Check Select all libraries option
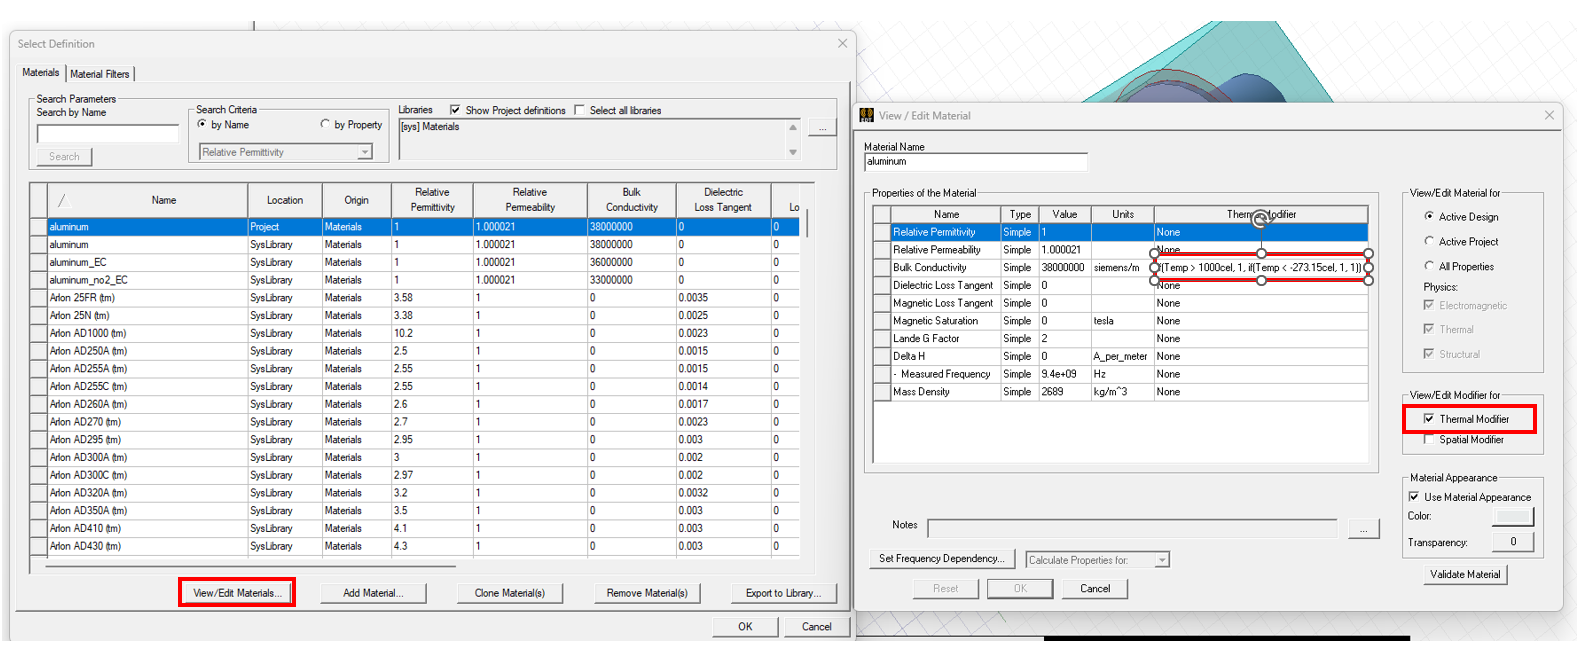 coord(580,110)
